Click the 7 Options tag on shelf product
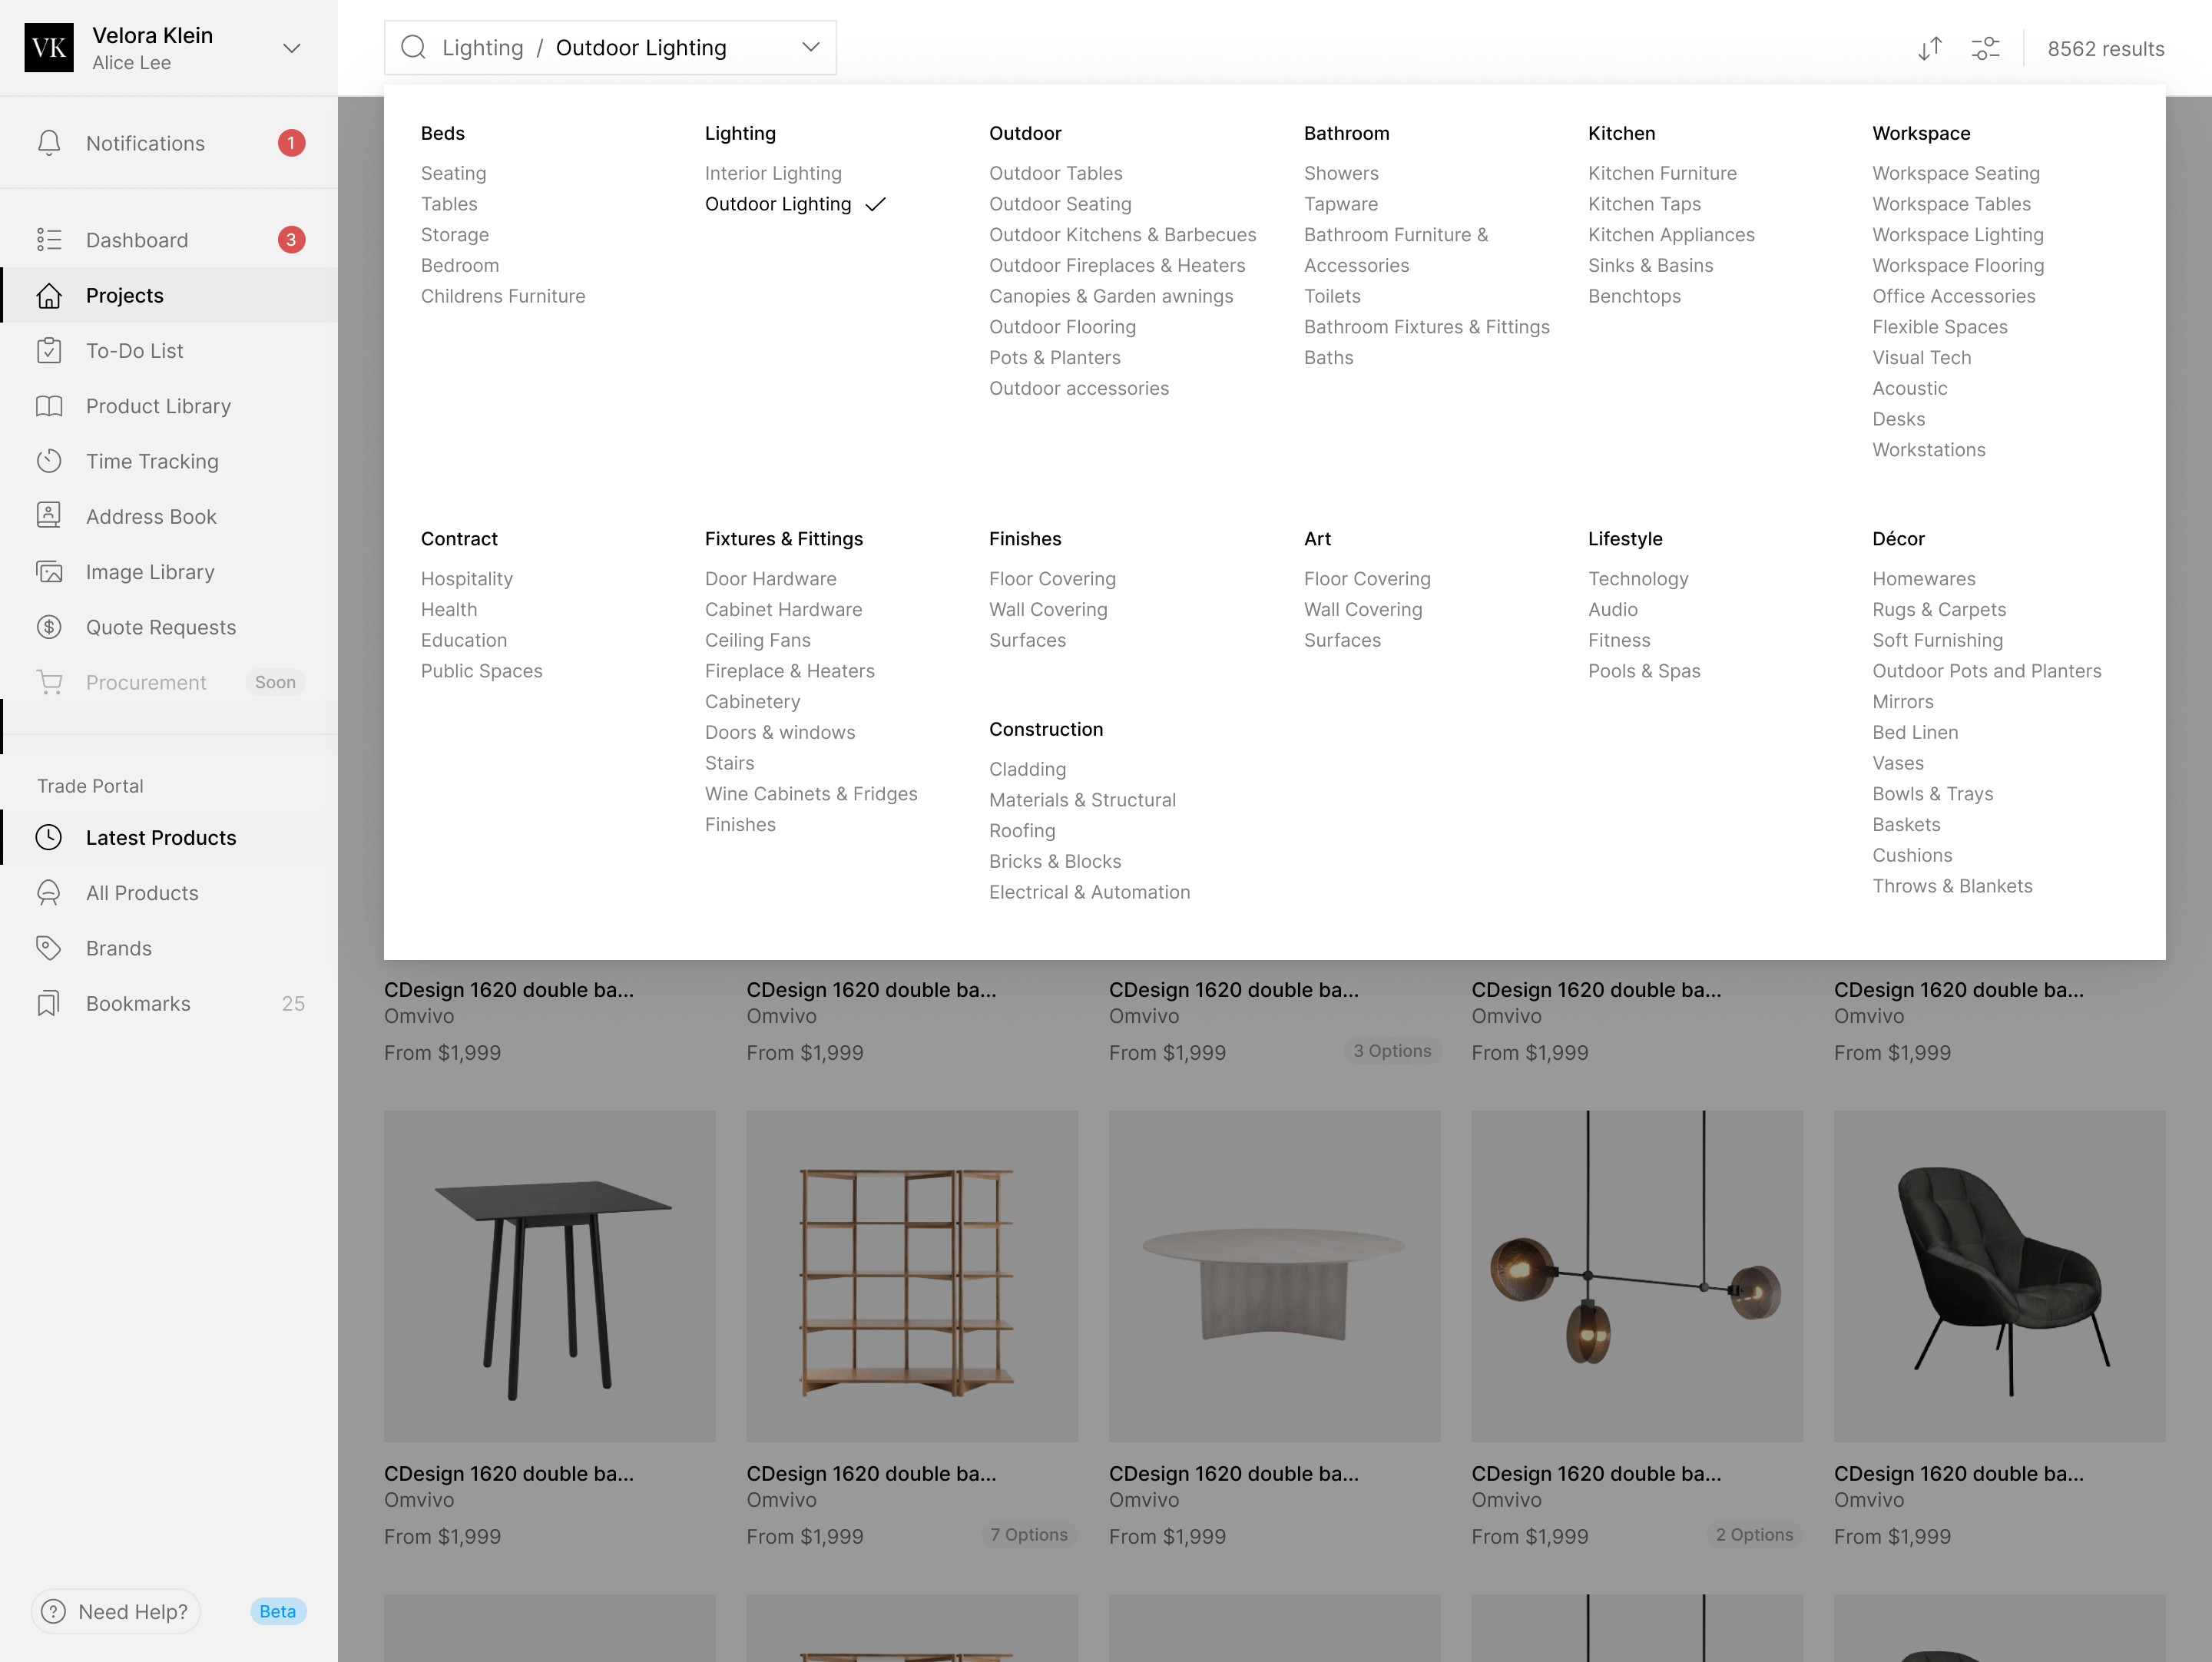The height and width of the screenshot is (1662, 2212). [1028, 1534]
